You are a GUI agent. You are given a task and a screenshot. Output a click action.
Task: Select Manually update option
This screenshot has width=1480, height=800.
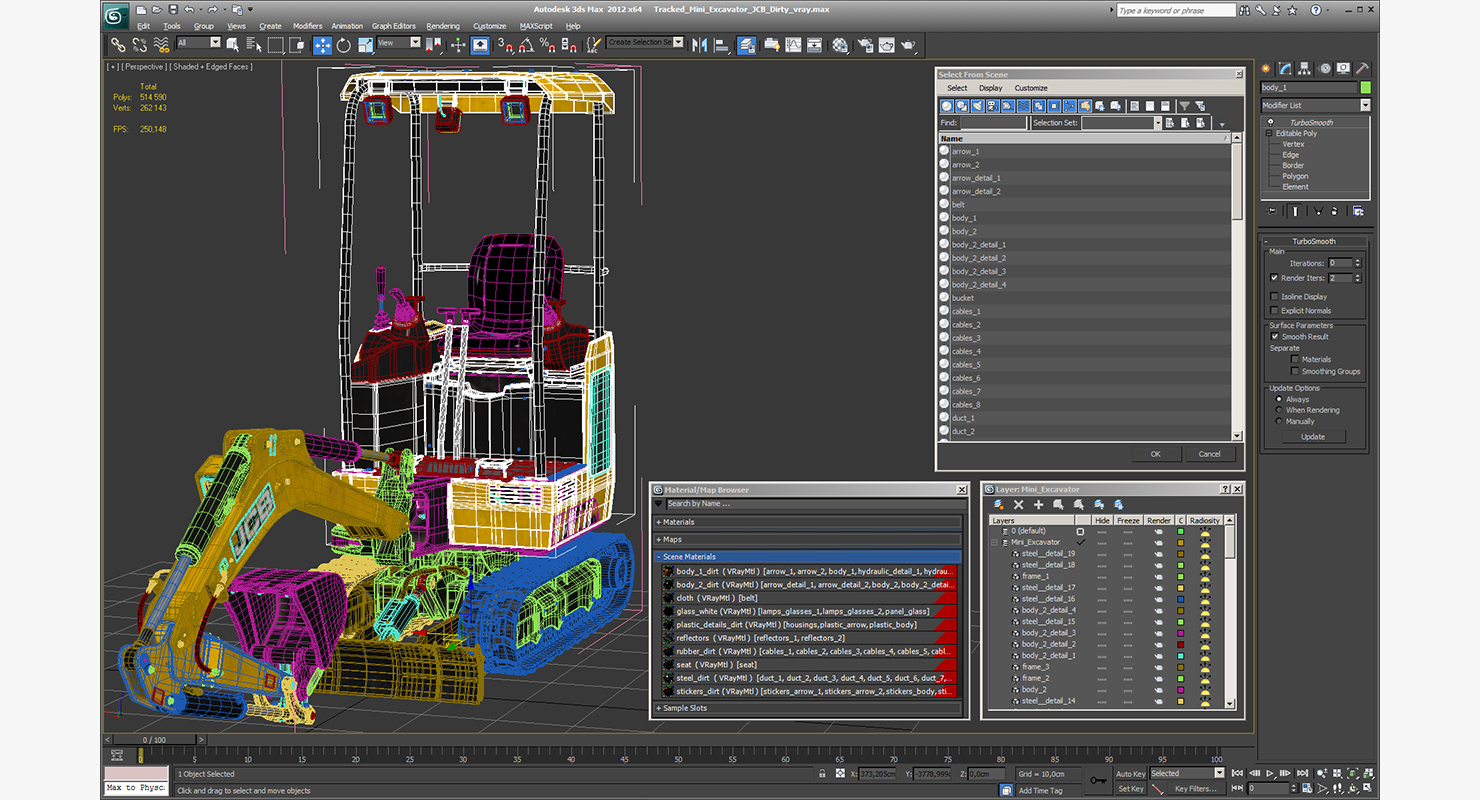(1279, 421)
